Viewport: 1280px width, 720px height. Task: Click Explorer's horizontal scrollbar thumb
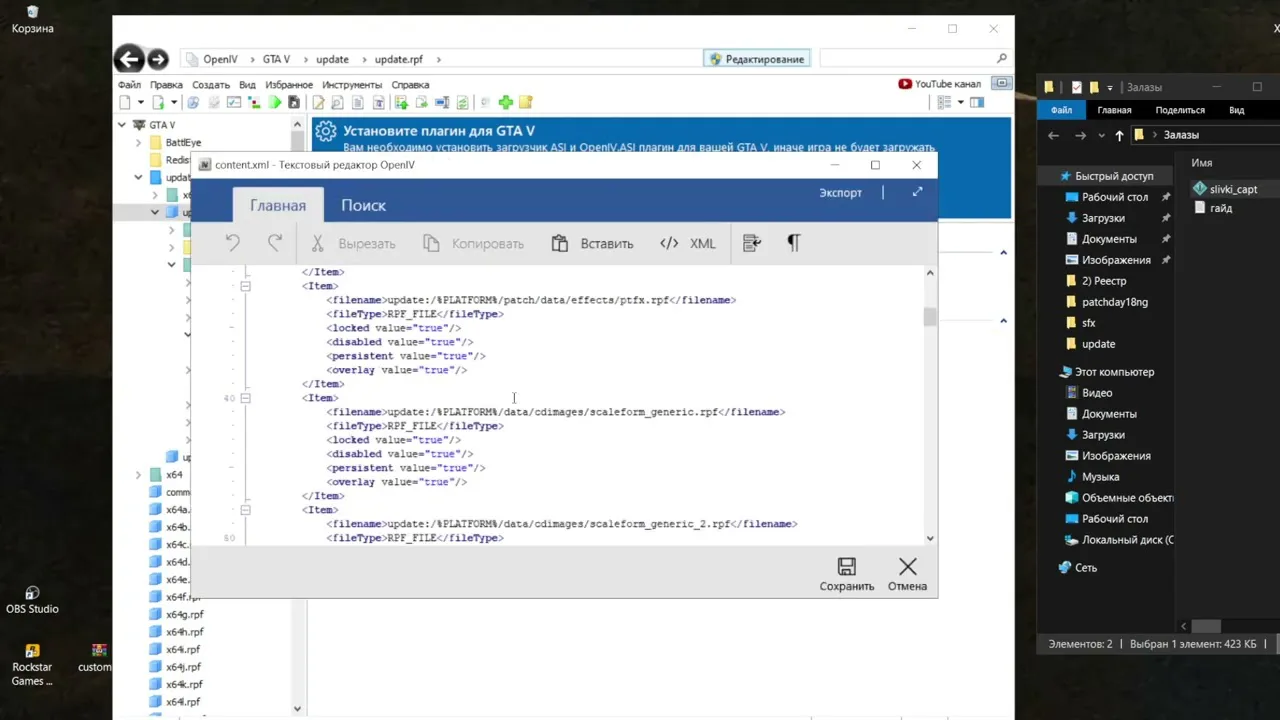pos(1207,626)
